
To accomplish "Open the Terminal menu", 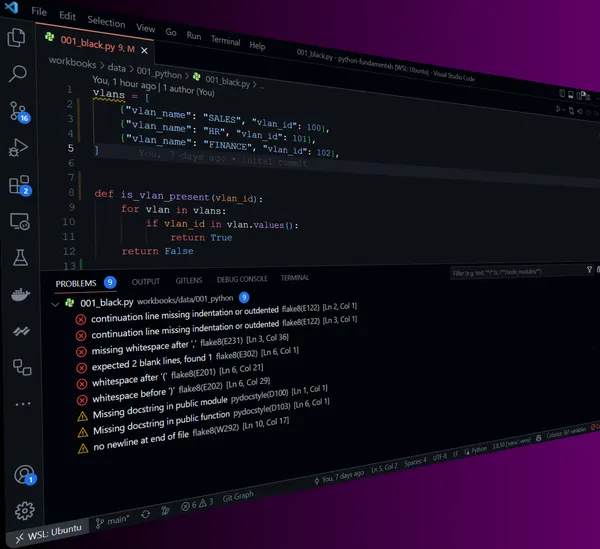I will tap(225, 41).
